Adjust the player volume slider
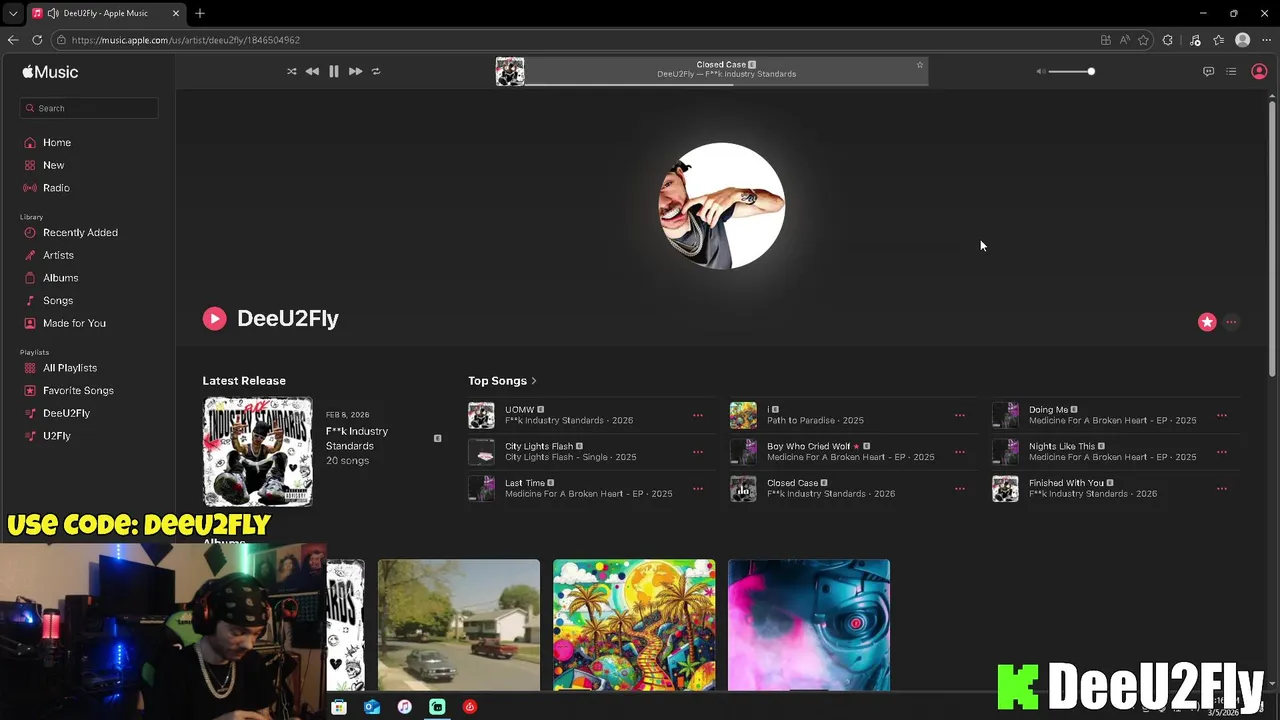Viewport: 1280px width, 720px height. point(1071,71)
